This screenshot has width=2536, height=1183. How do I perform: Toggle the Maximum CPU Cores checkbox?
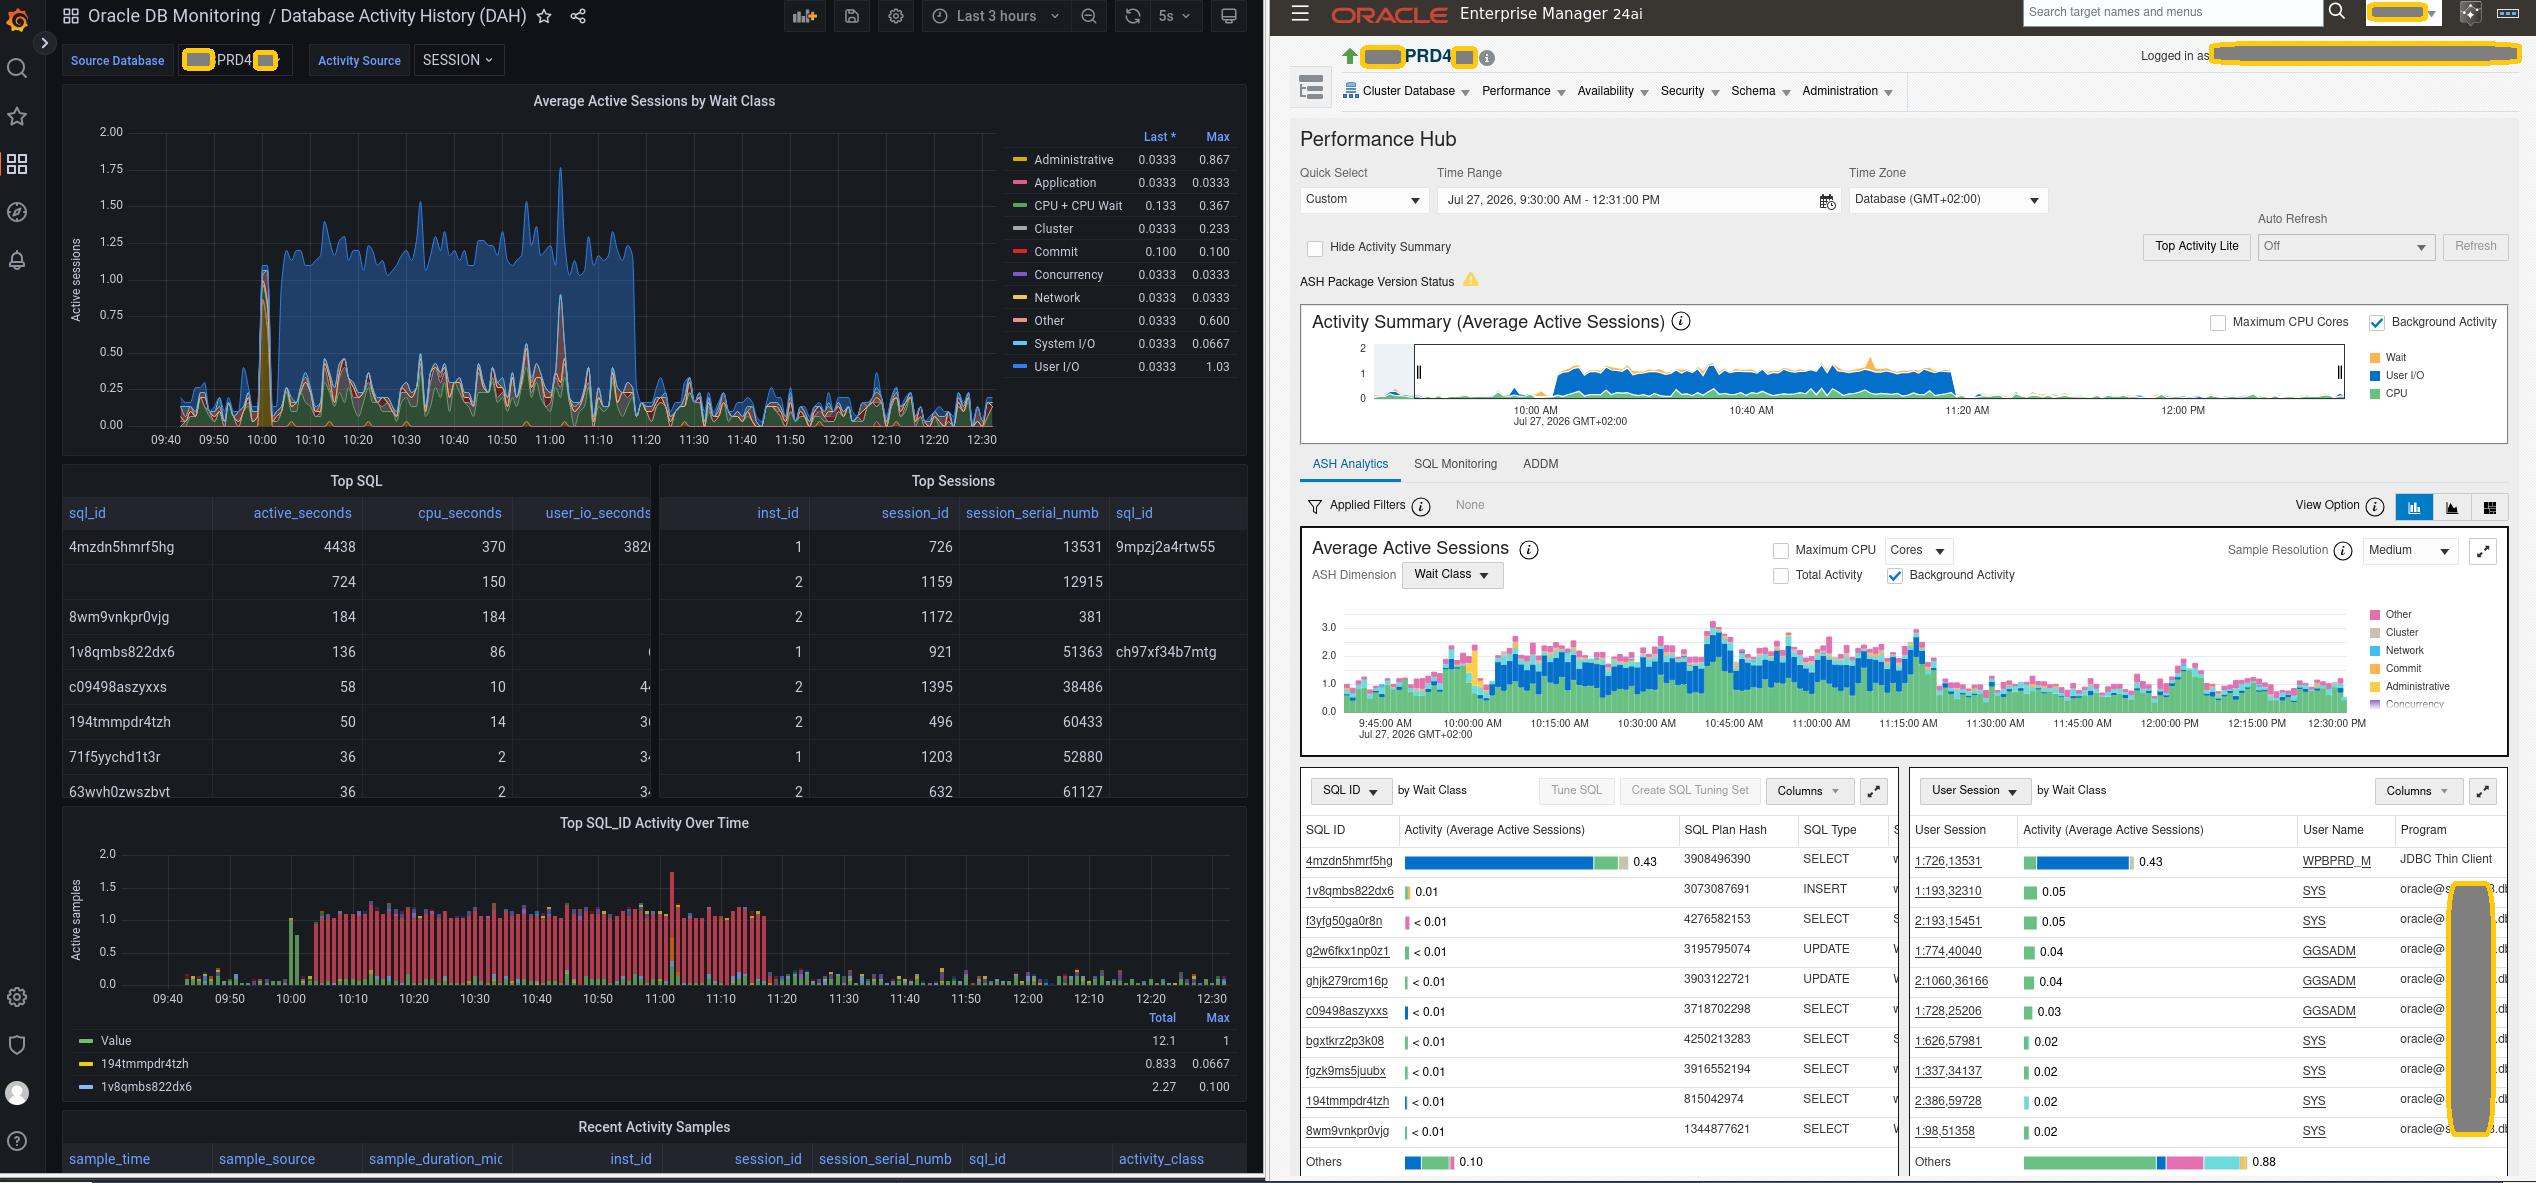click(2218, 323)
